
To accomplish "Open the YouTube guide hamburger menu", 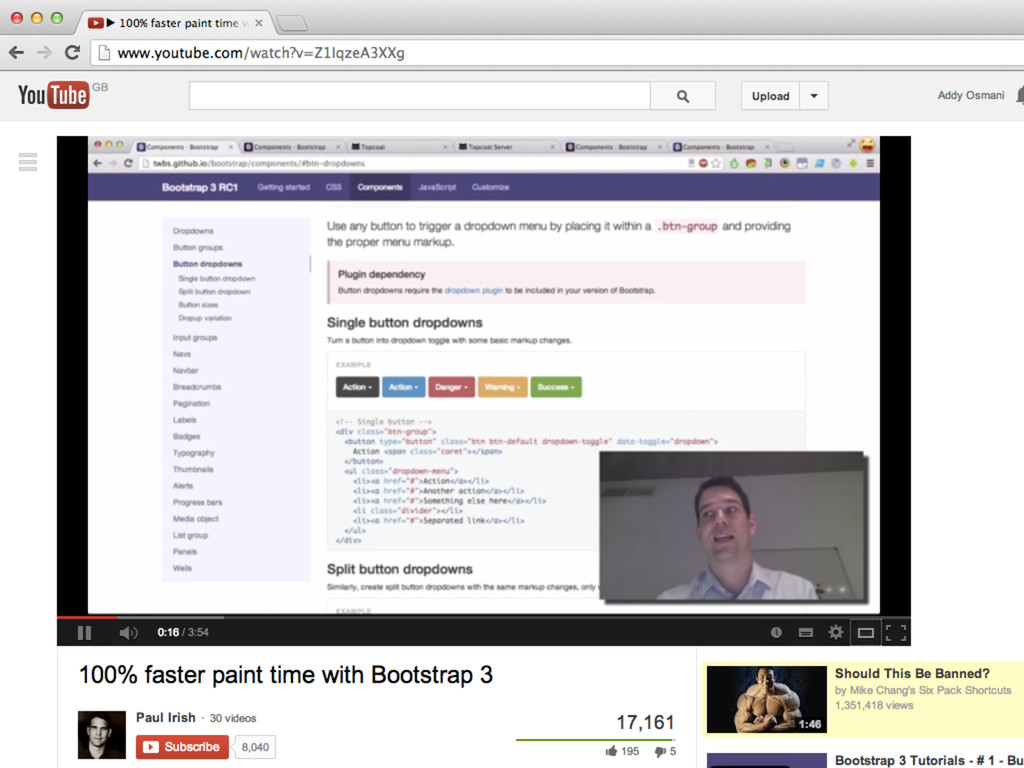I will coord(28,162).
